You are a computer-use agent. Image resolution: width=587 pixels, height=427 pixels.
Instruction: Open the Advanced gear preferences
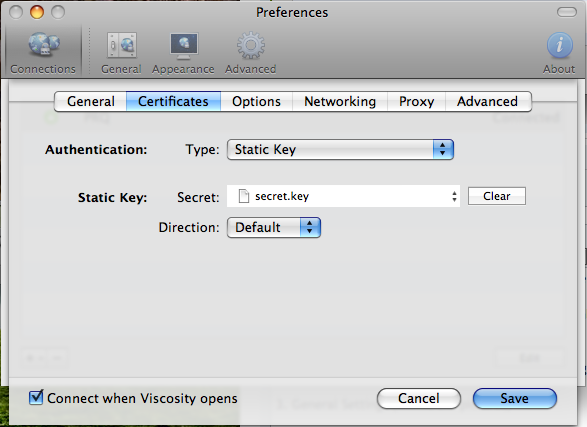click(x=250, y=53)
